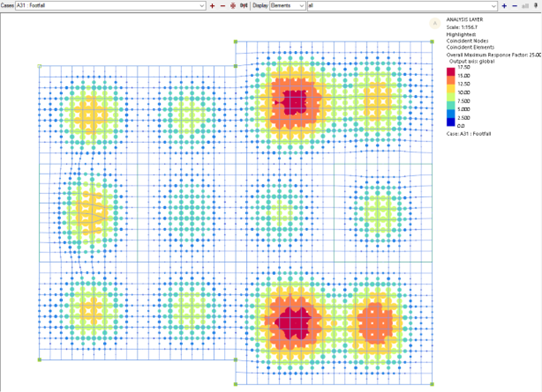Click the red plus icon beside Cases
Screen dimensions: 542x392
point(212,6)
